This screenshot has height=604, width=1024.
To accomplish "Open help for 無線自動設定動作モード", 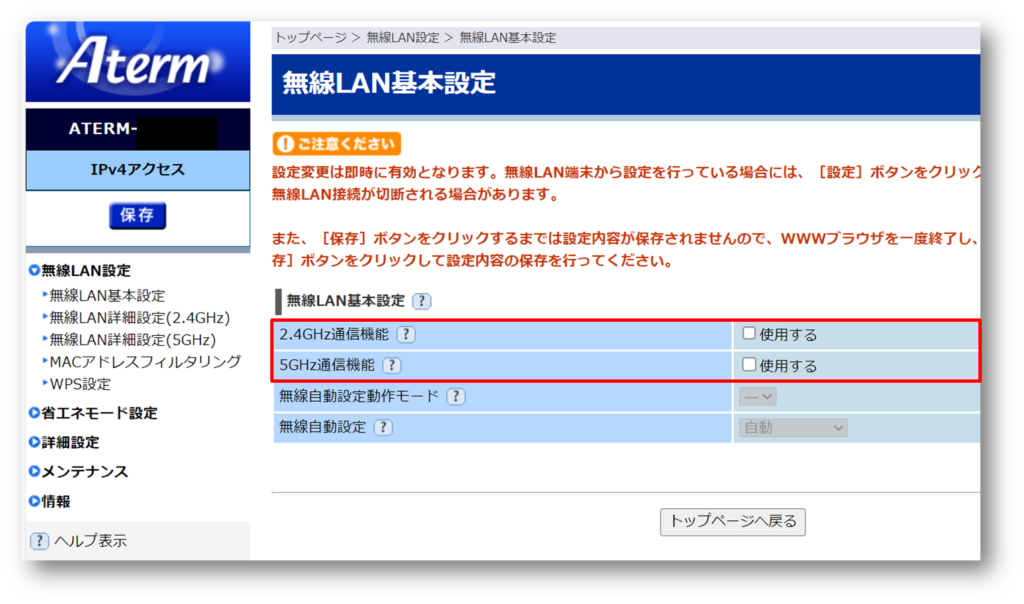I will (x=455, y=396).
